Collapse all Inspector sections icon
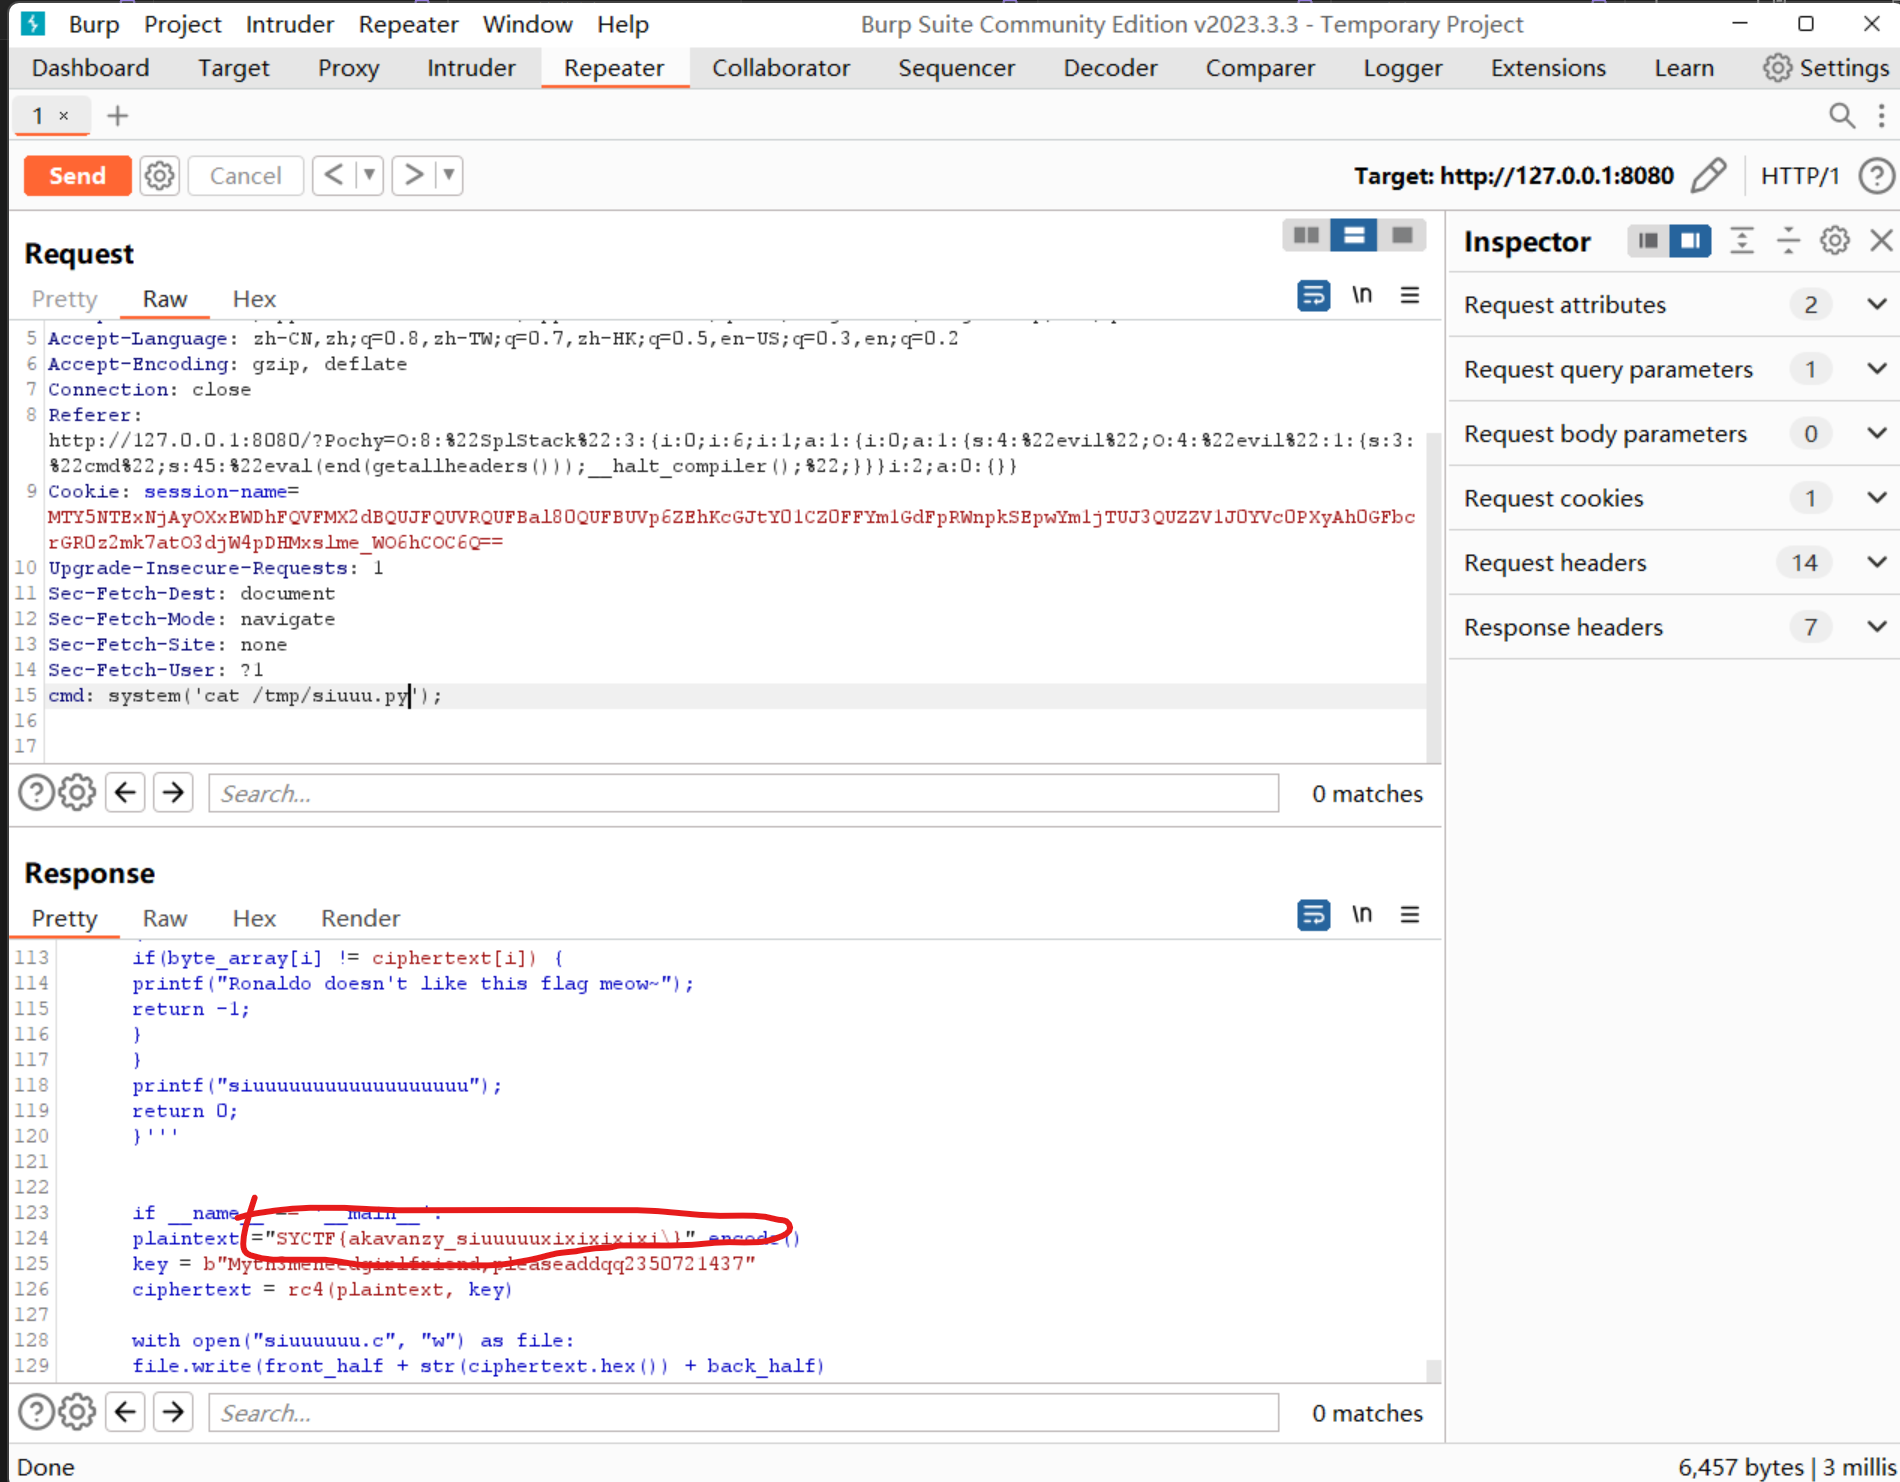Screen dimensions: 1900x1482 pos(1788,241)
